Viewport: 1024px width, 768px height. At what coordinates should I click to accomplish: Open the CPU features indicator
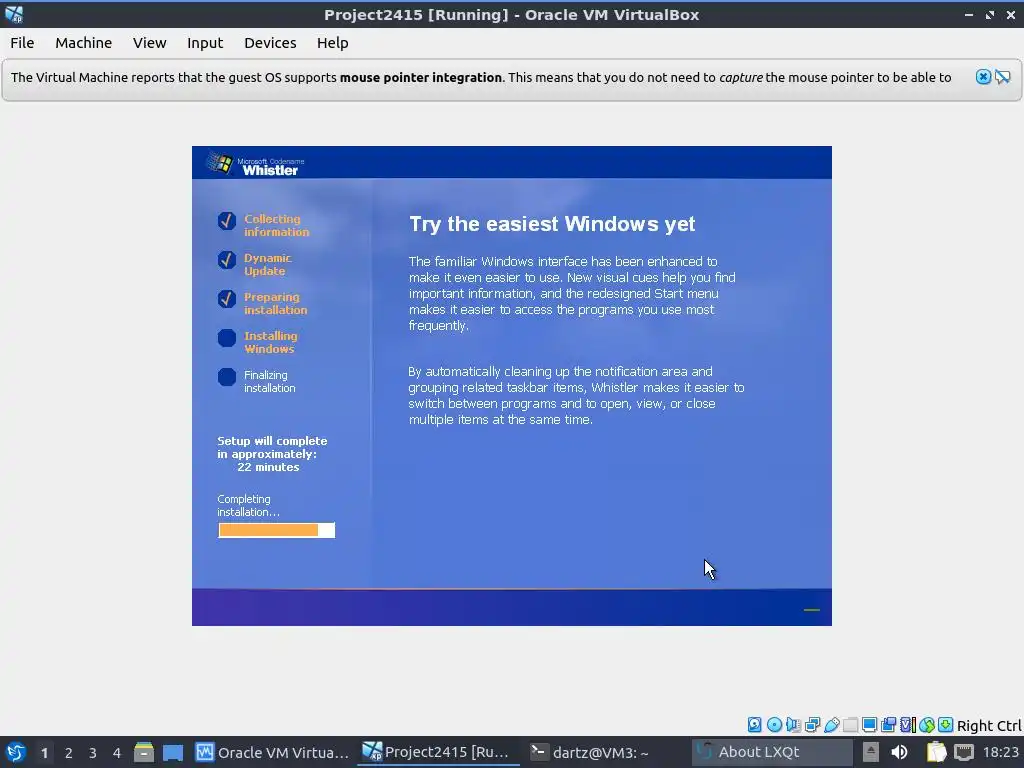coord(908,724)
